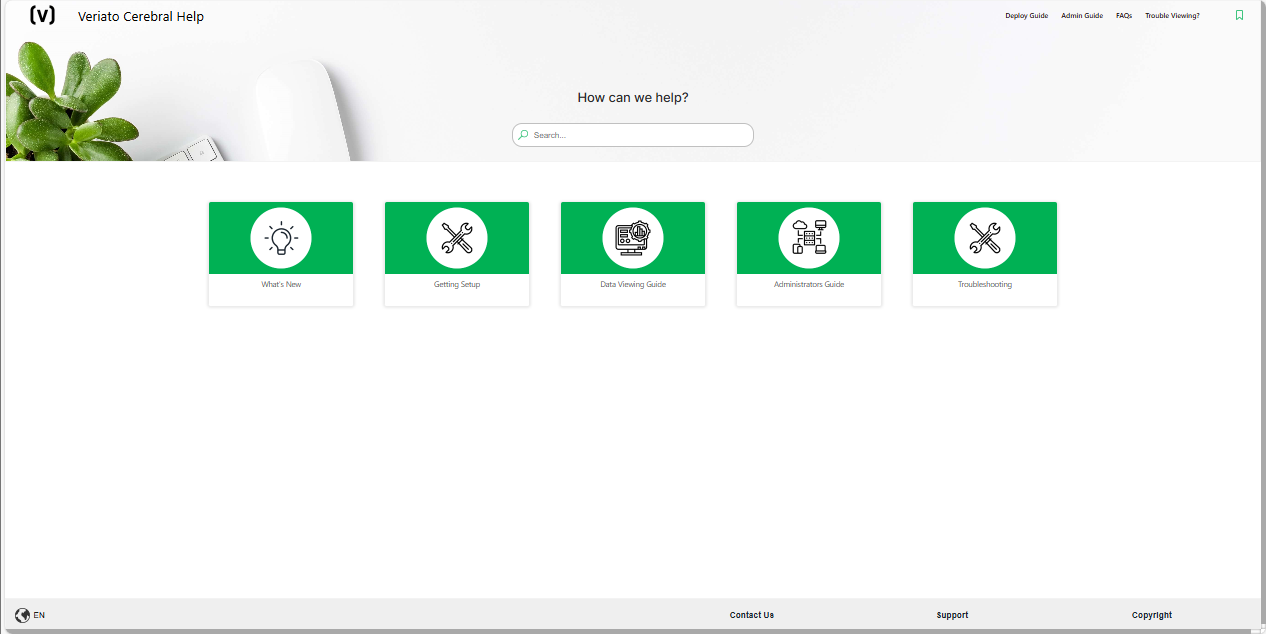The image size is (1266, 634).
Task: Open the Deploy Guide menu link
Action: 1027,16
